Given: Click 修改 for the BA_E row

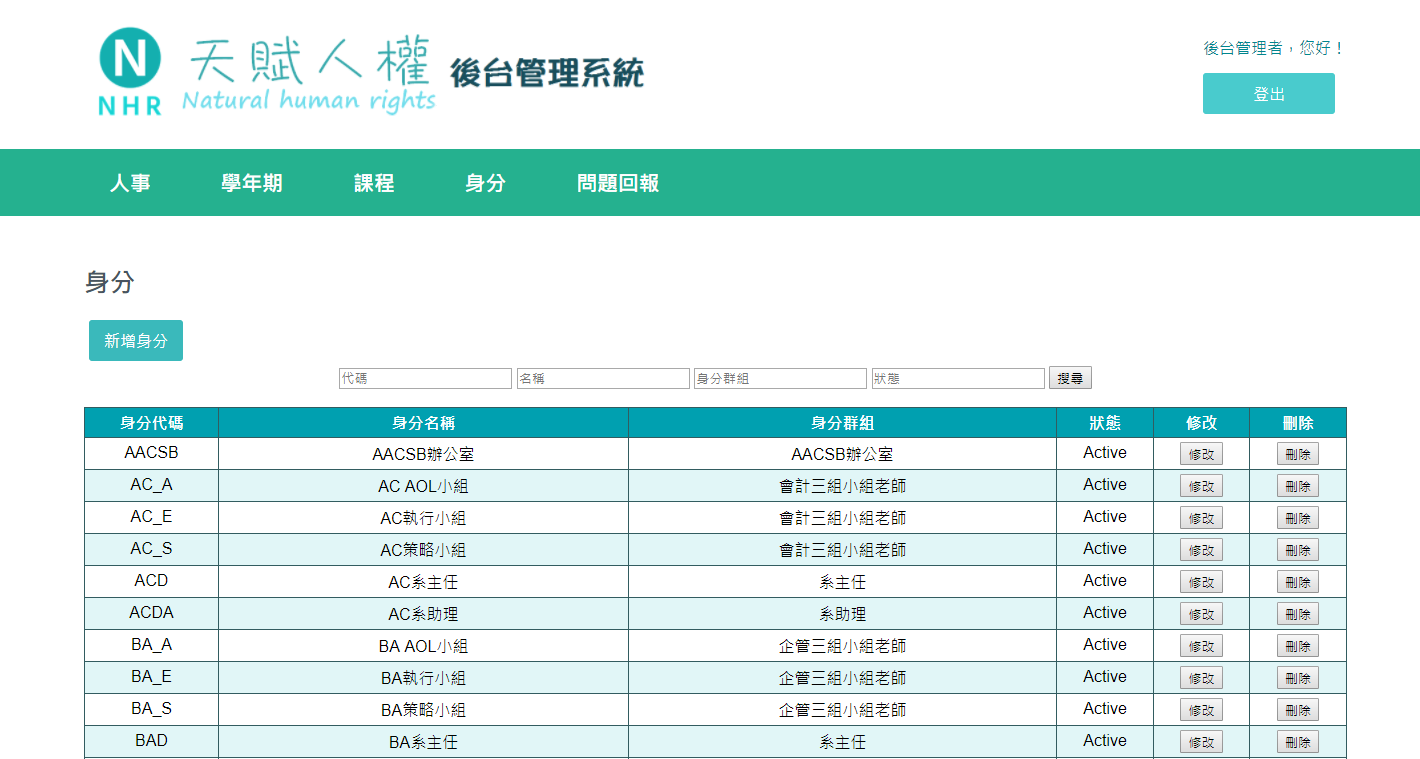Looking at the screenshot, I should coord(1201,678).
